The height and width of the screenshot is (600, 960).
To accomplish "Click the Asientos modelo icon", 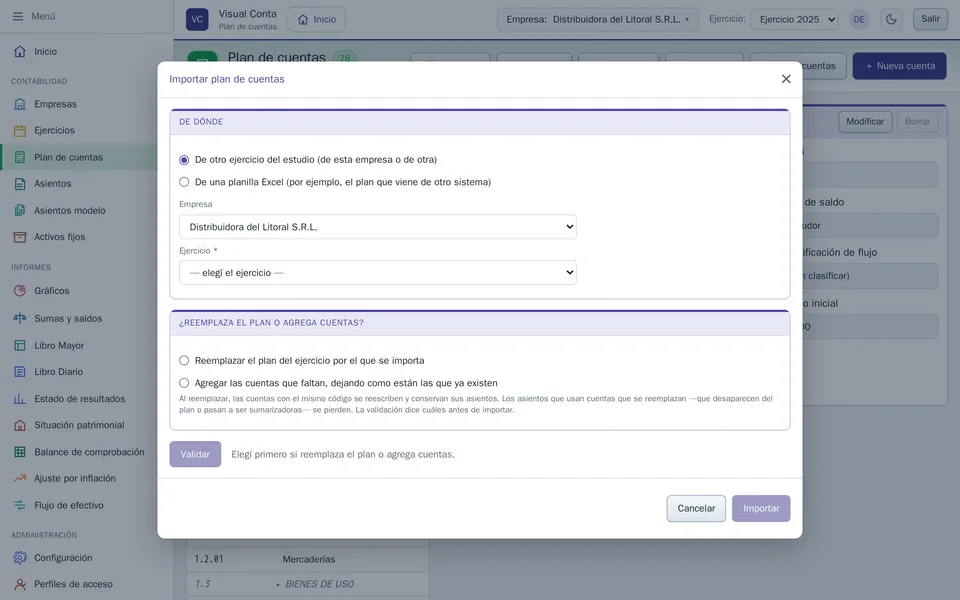I will (20, 211).
